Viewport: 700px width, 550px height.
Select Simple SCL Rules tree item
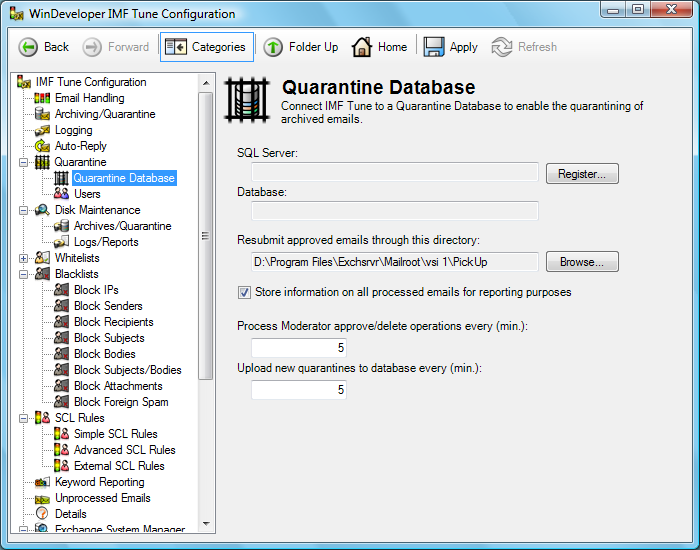click(x=116, y=434)
